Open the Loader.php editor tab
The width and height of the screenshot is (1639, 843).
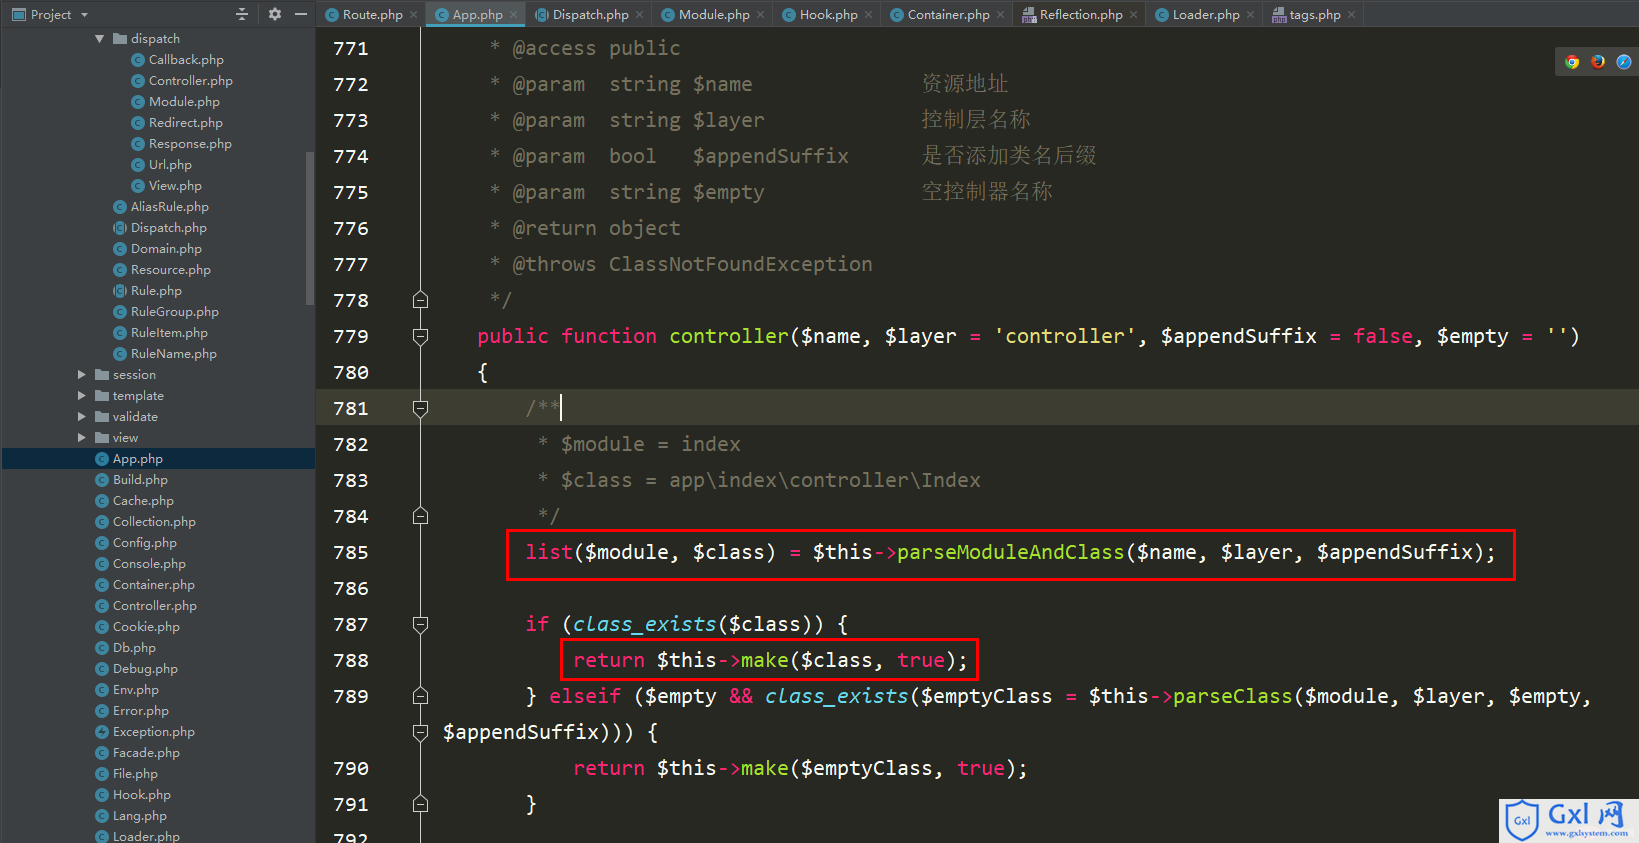(1205, 14)
